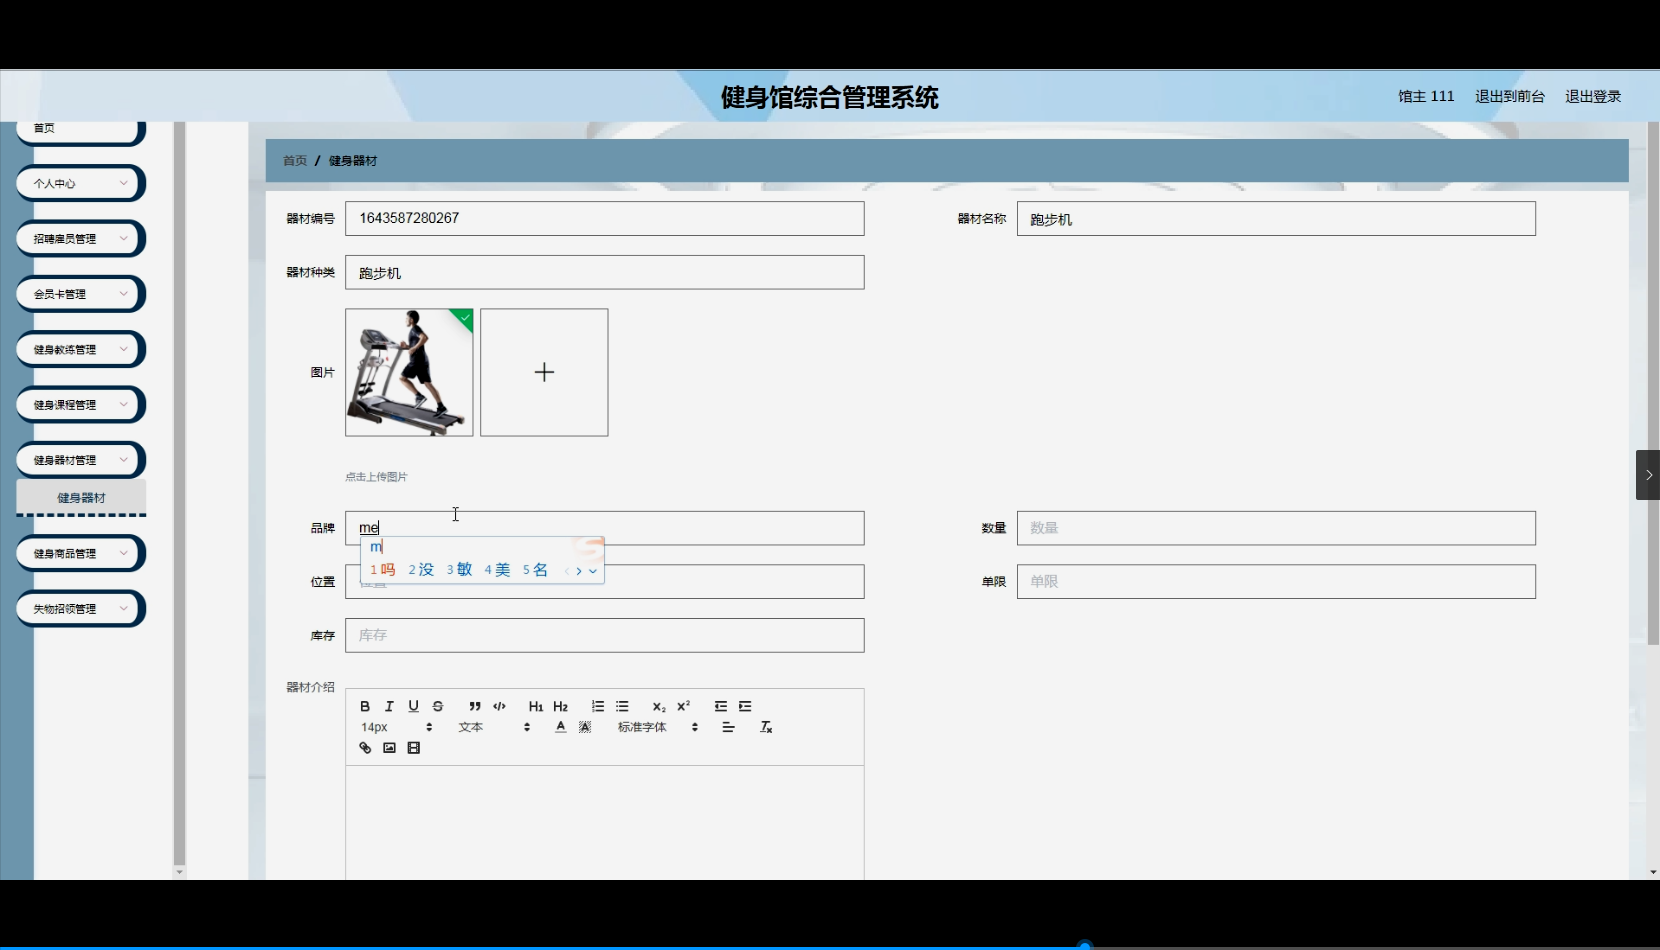The width and height of the screenshot is (1660, 950).
Task: Insert an image in the editor
Action: (389, 748)
